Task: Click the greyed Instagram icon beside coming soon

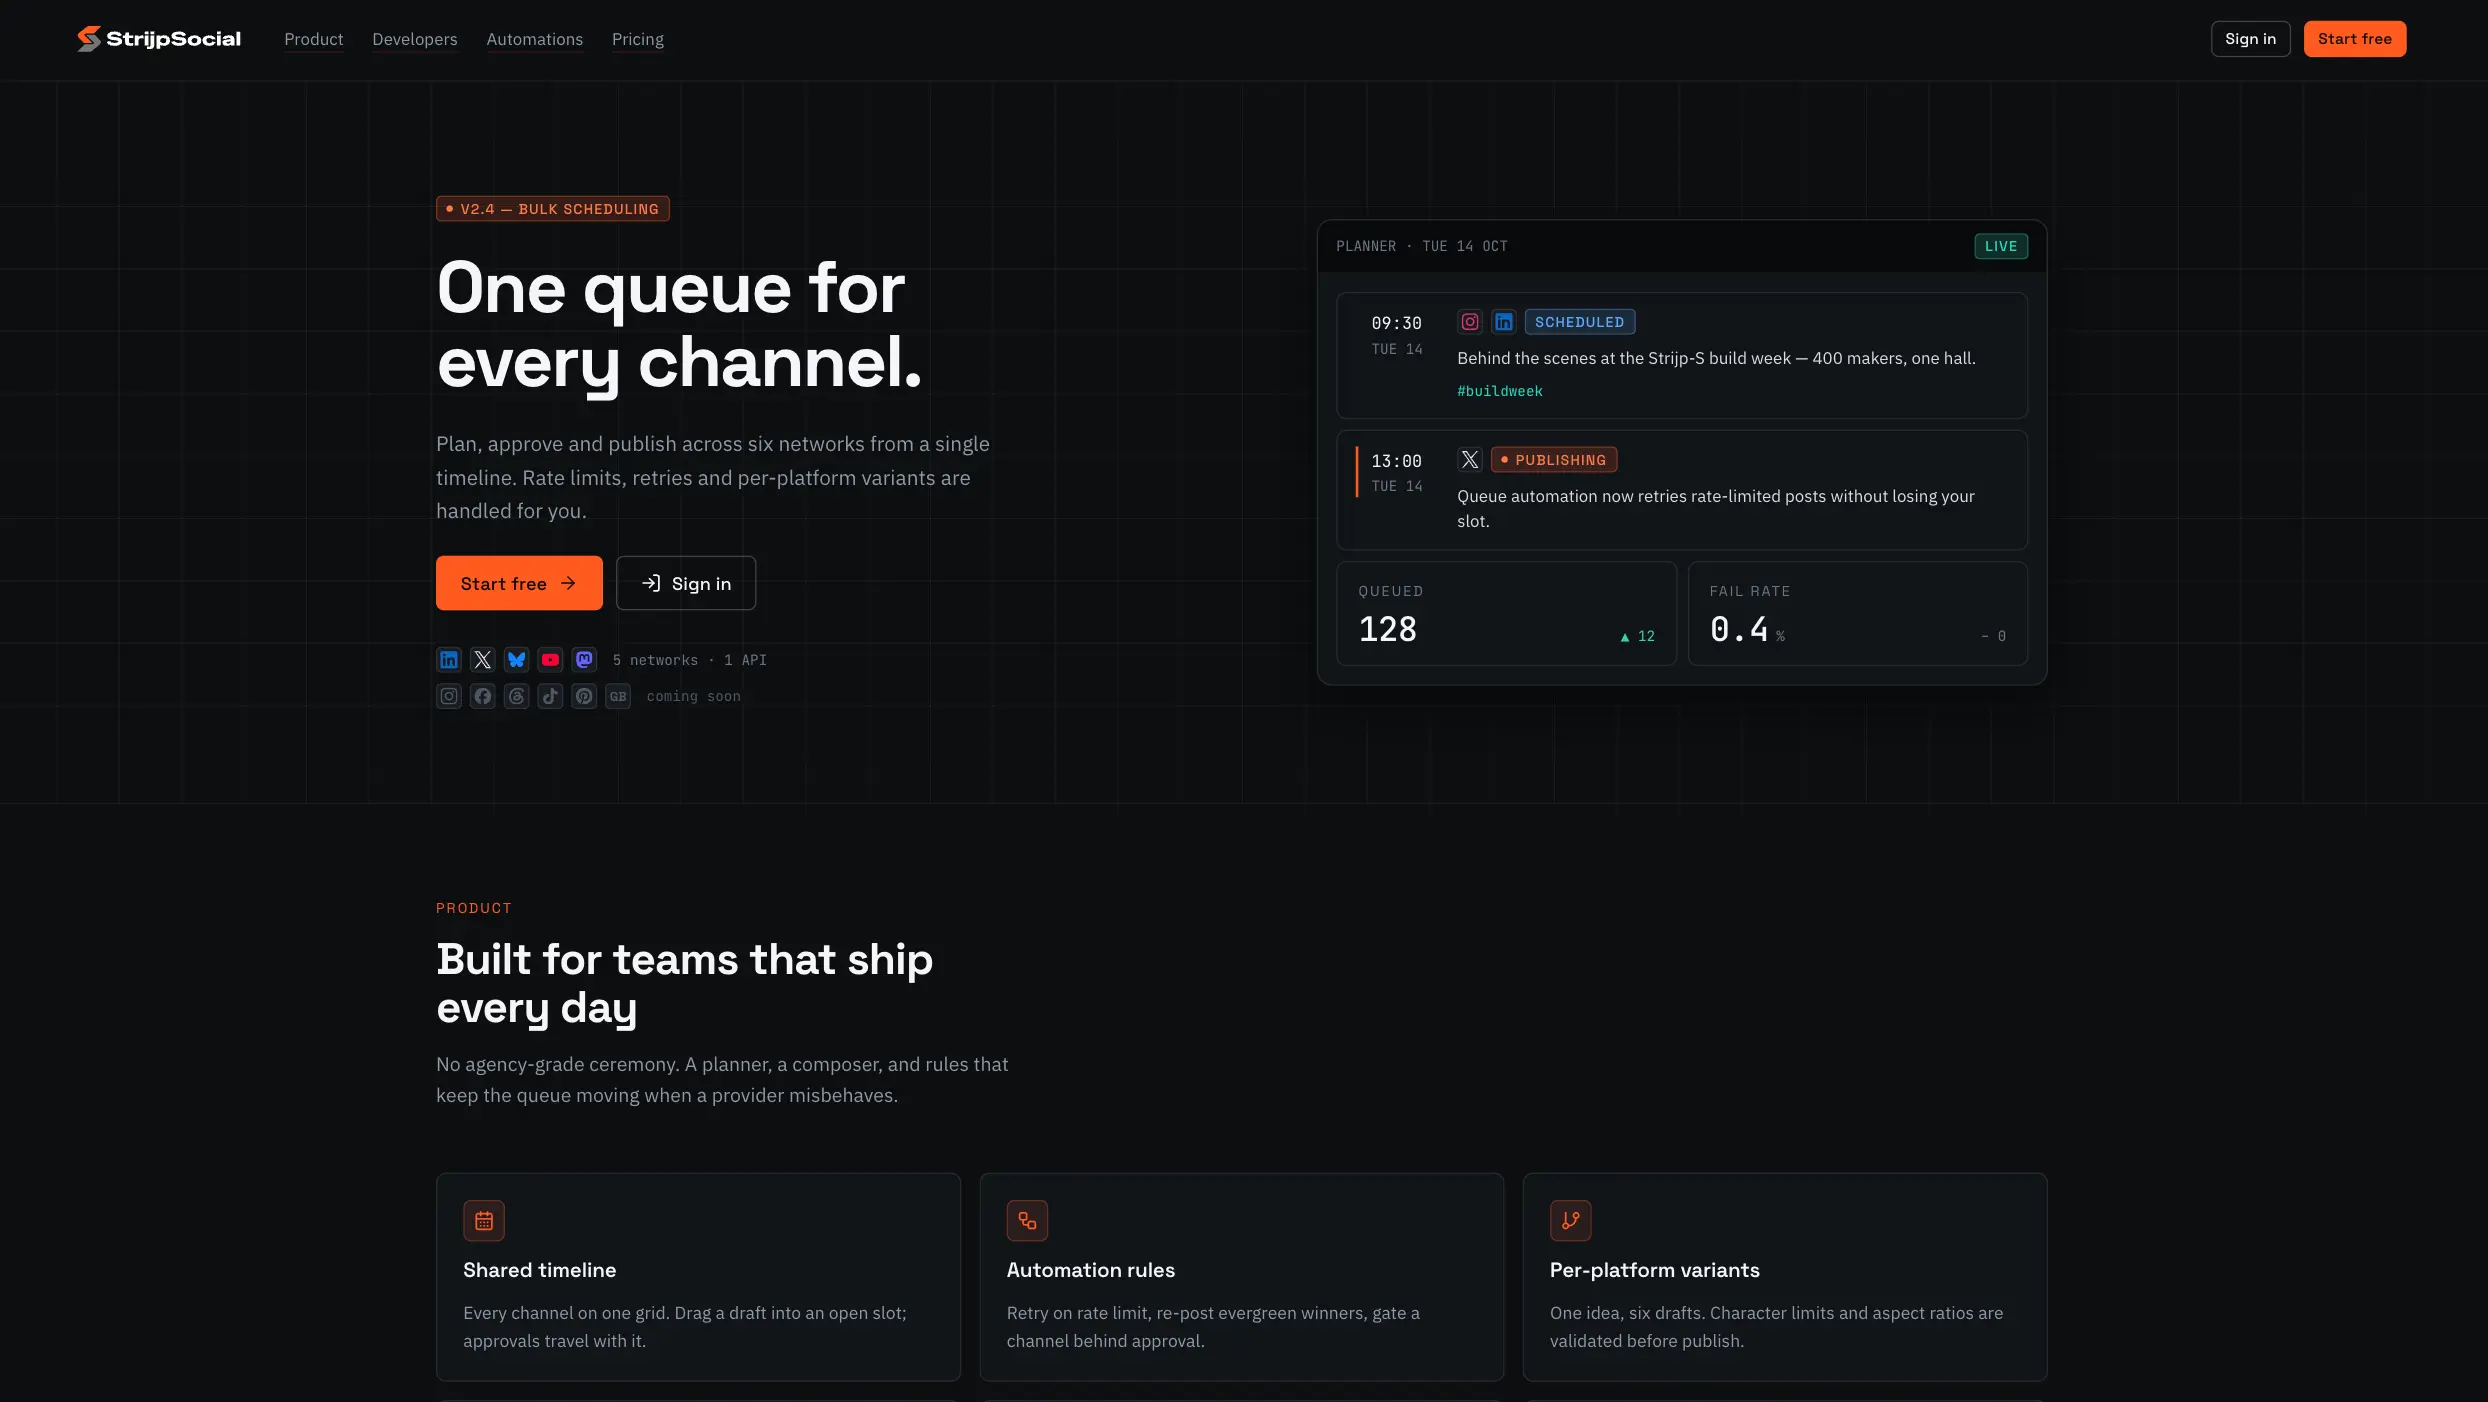Action: 449,696
